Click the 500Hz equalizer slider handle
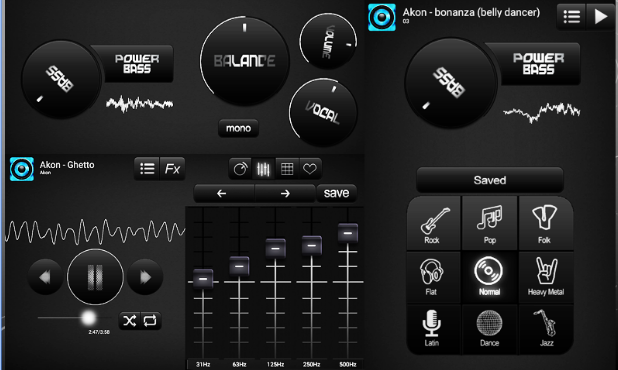Screen dimensions: 618x370 (348, 233)
